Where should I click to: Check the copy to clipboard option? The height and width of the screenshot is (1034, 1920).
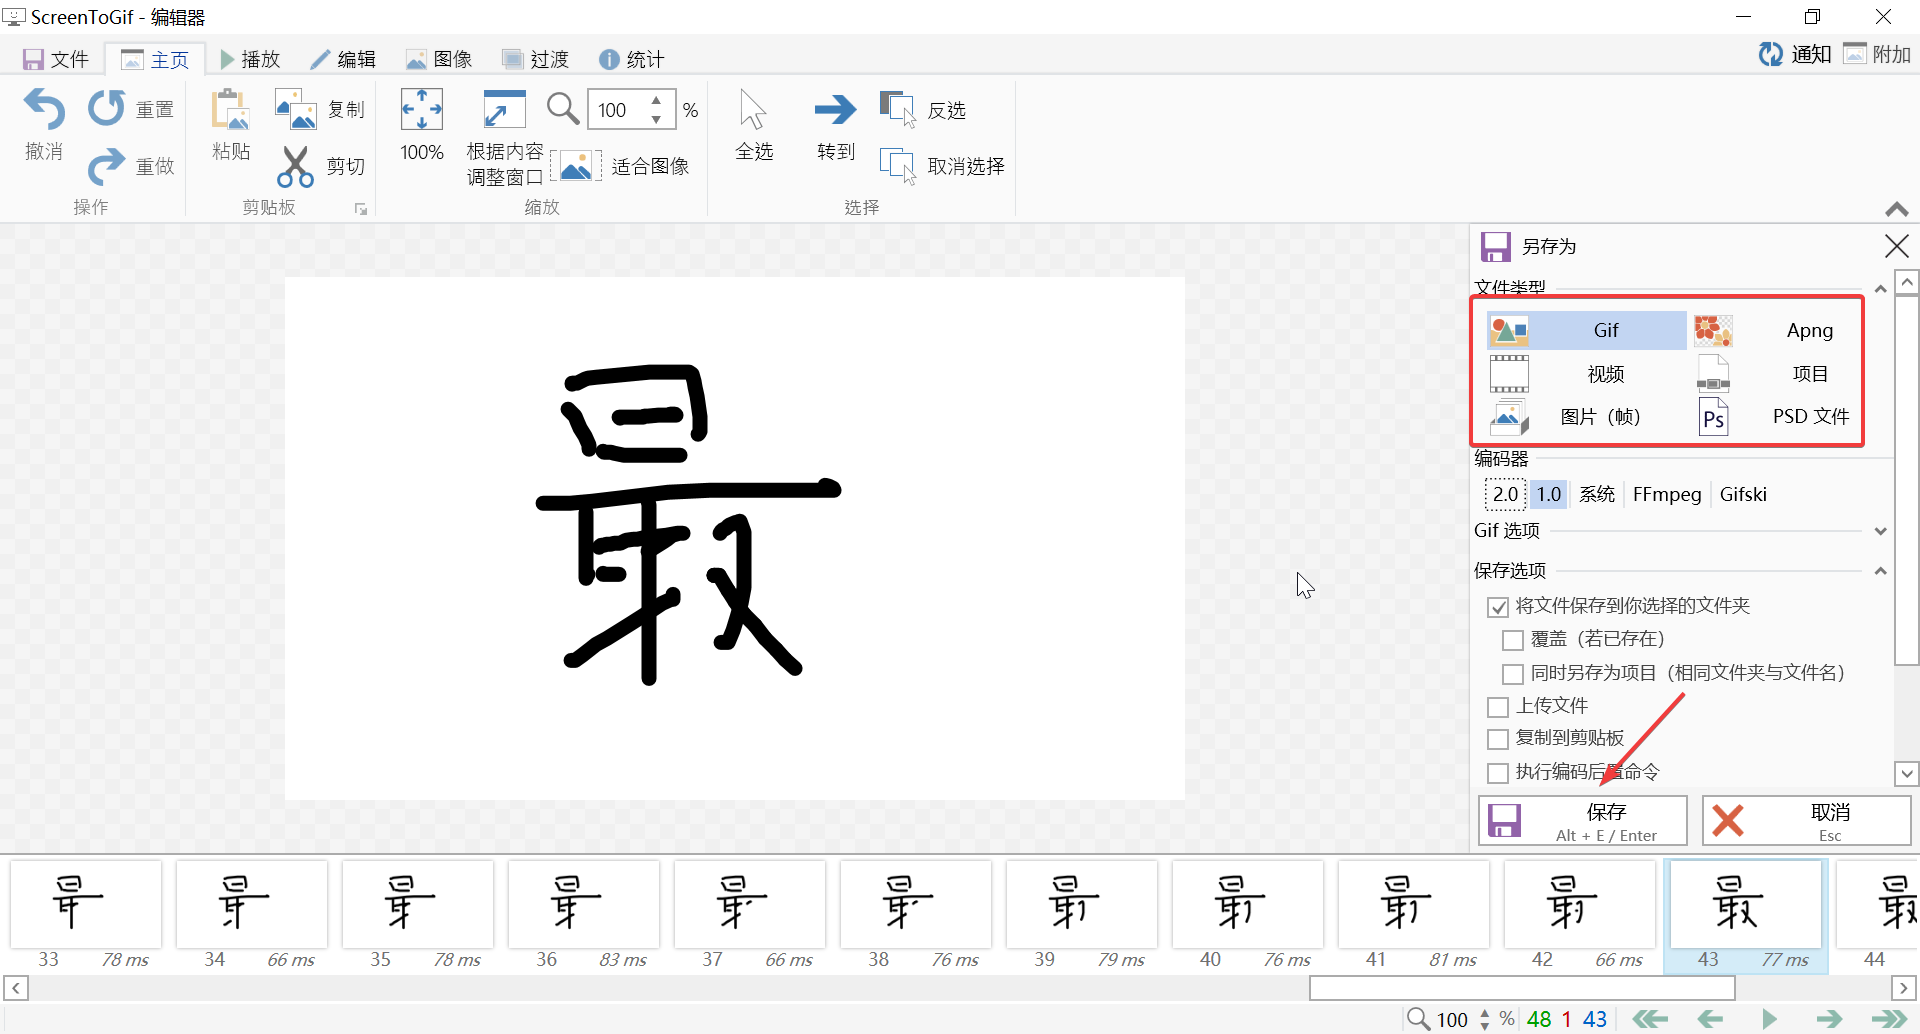click(1498, 739)
